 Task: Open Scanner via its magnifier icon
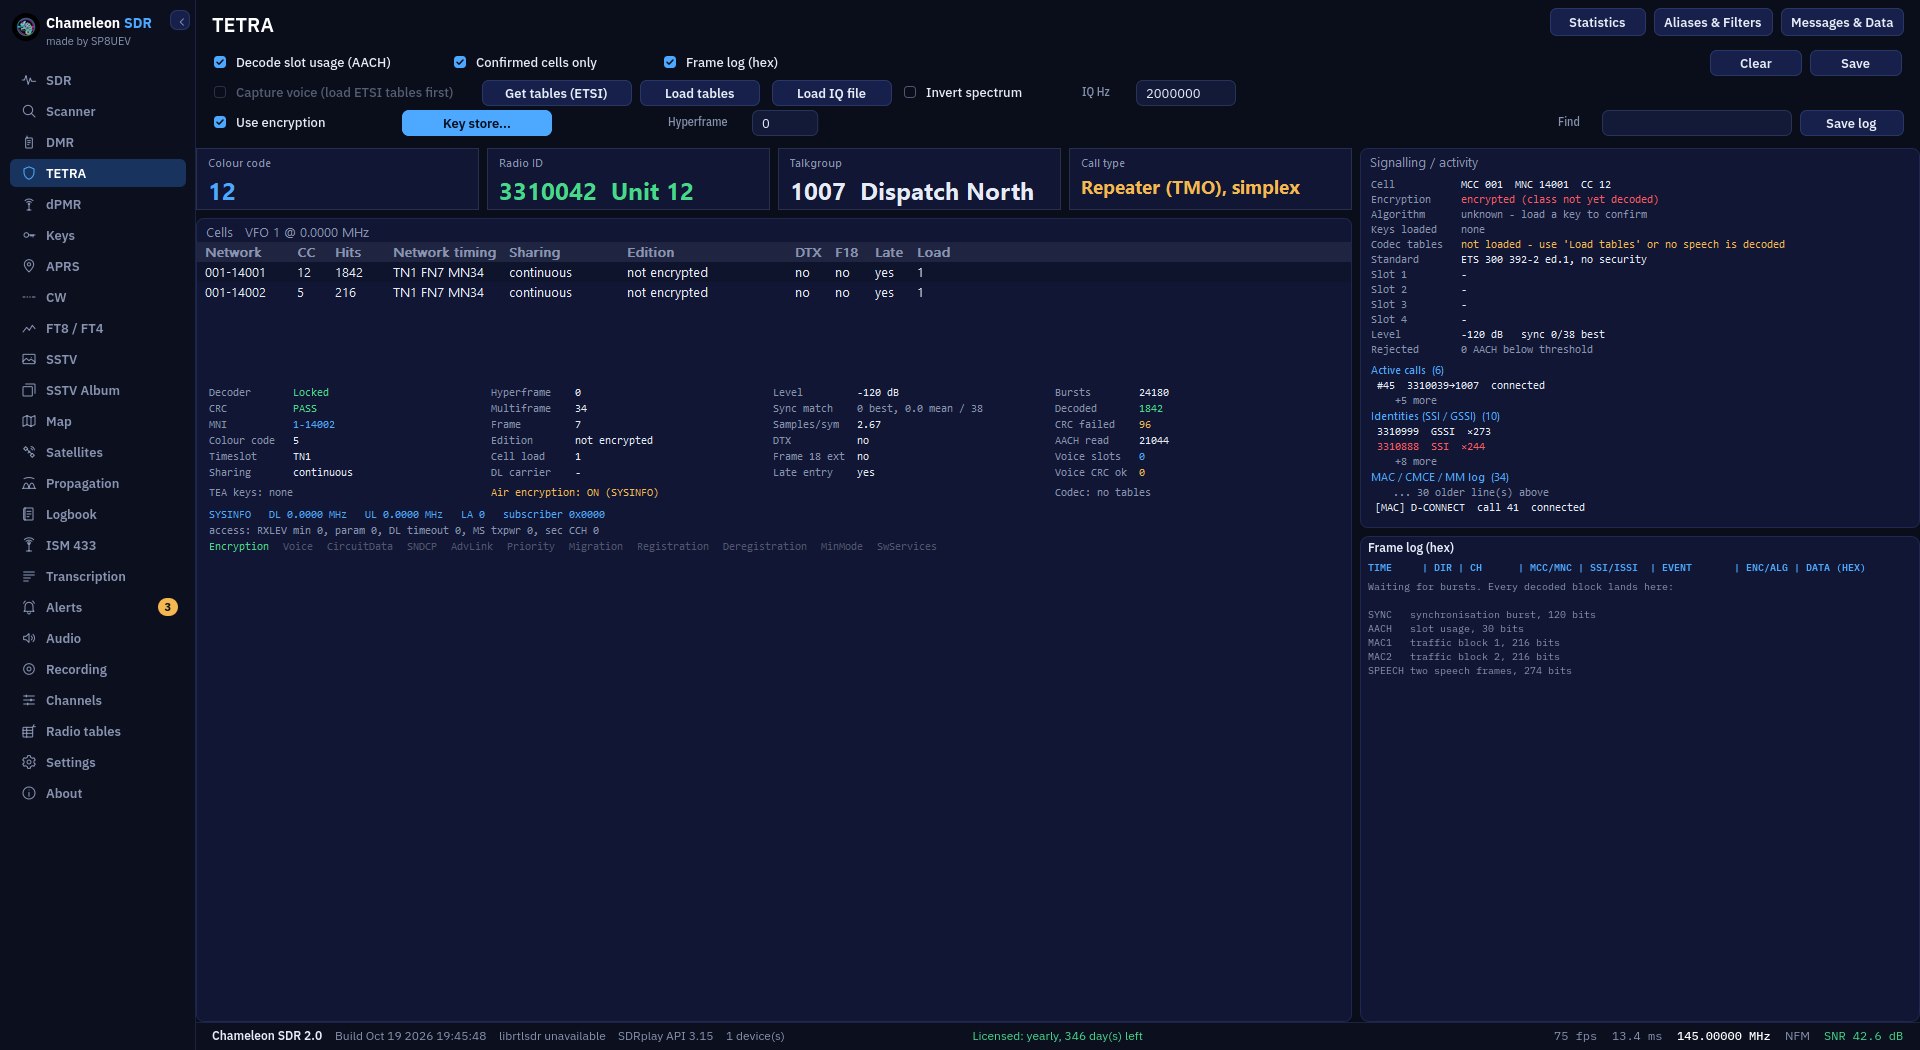click(x=29, y=111)
